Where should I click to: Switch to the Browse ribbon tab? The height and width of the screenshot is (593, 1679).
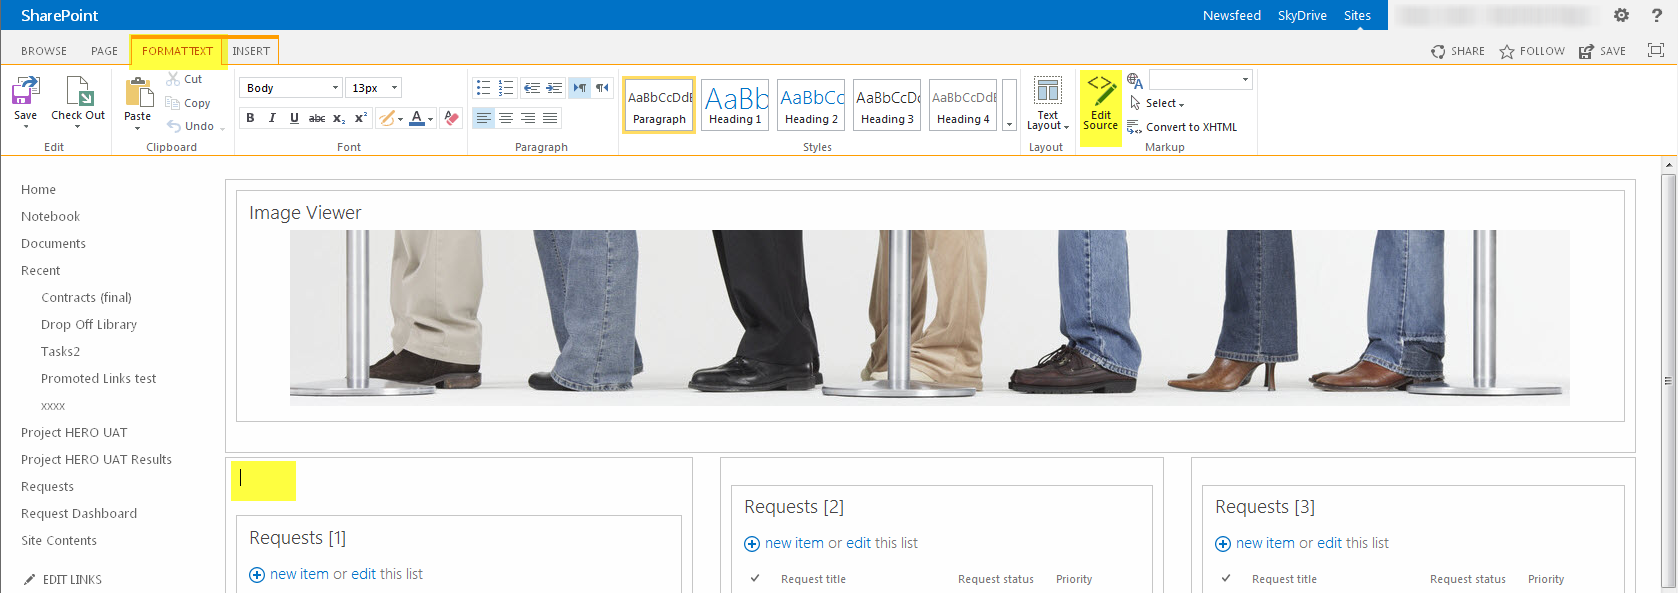[44, 51]
